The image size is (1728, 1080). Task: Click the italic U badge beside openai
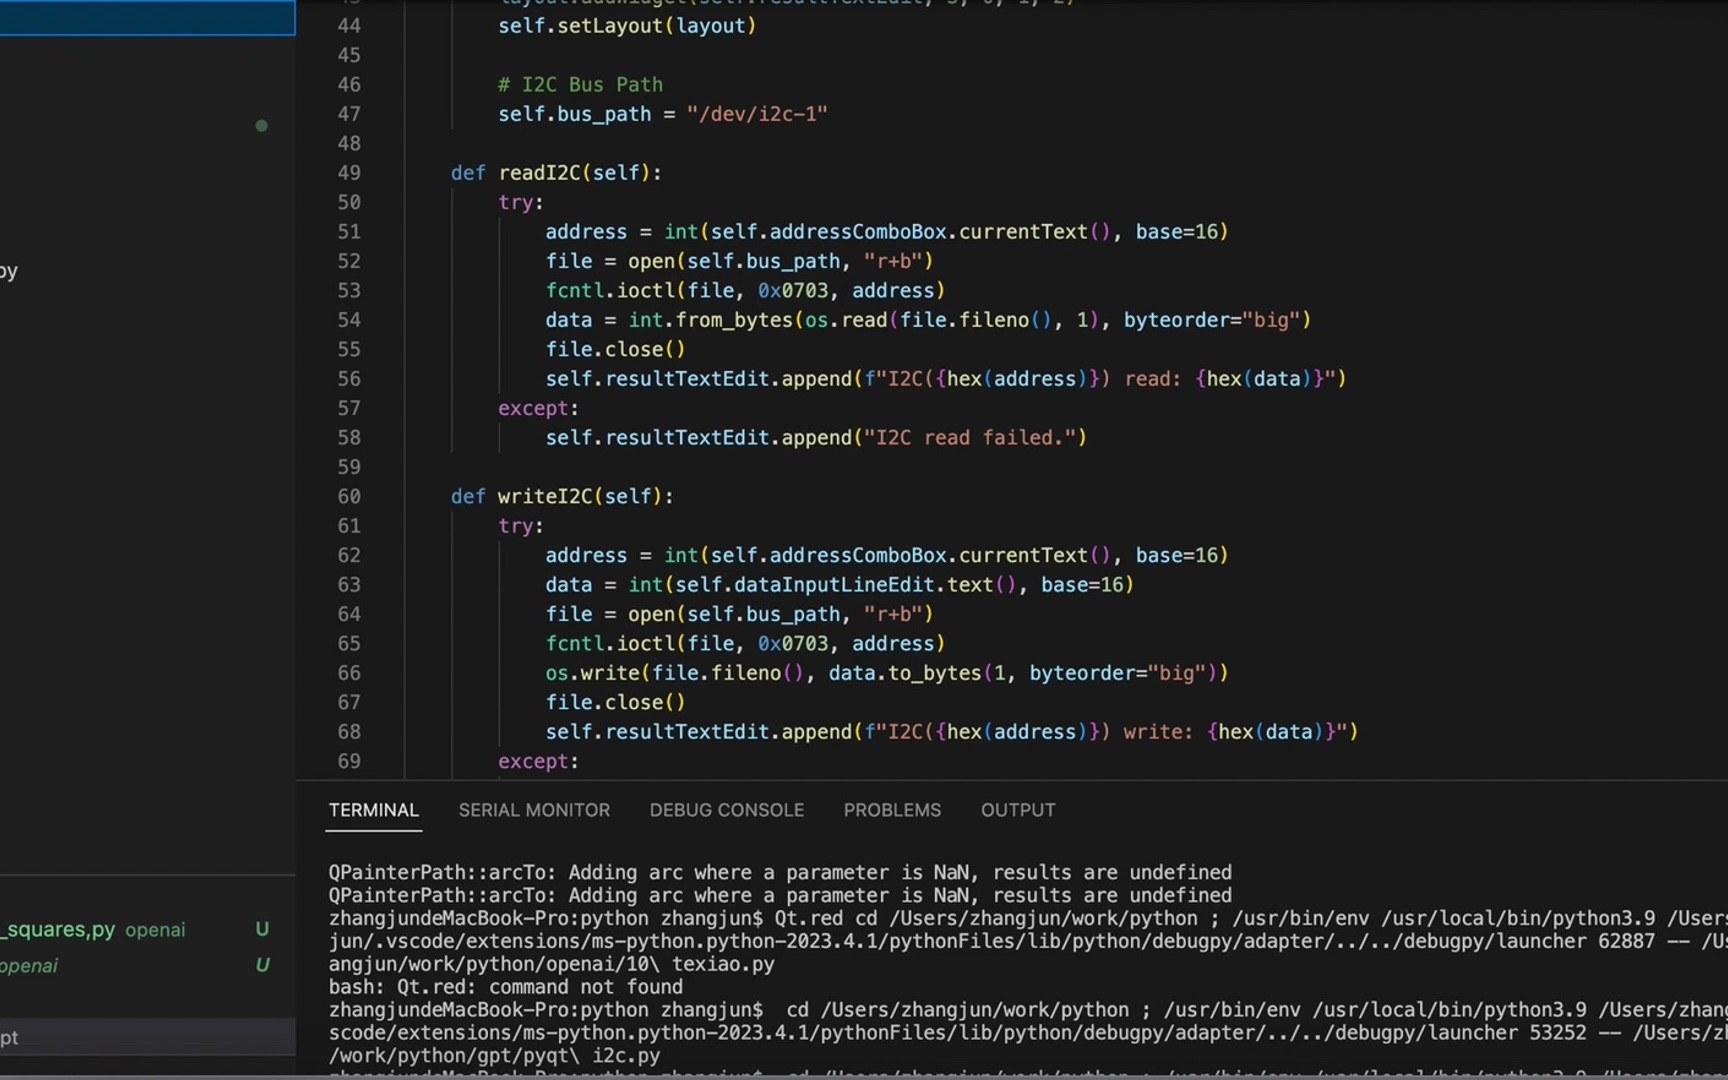point(262,965)
